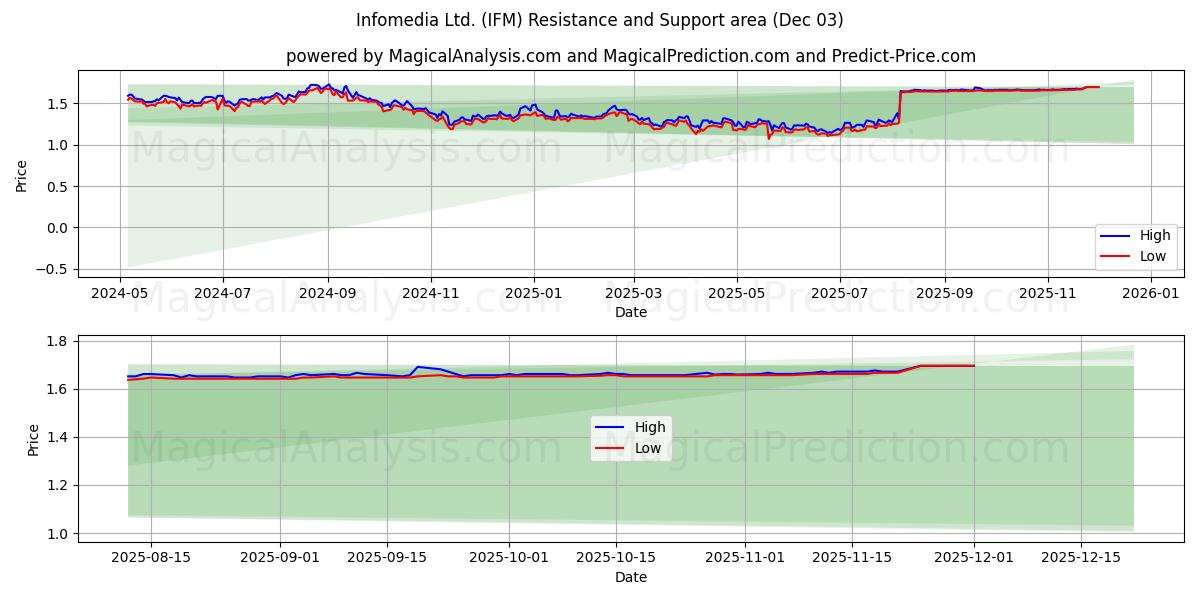Click 'High' in the bottom chart legend
This screenshot has width=1200, height=600.
pyautogui.click(x=650, y=427)
